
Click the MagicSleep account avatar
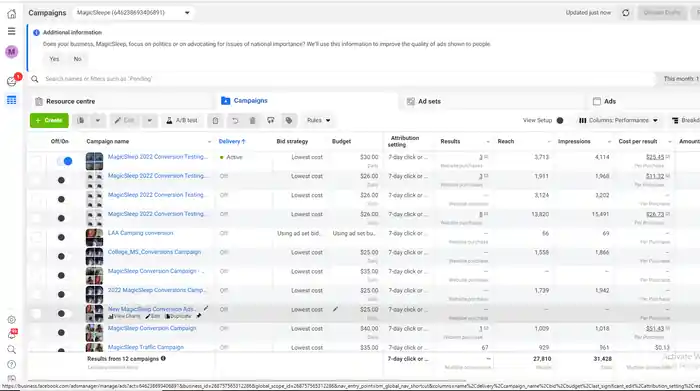[12, 52]
